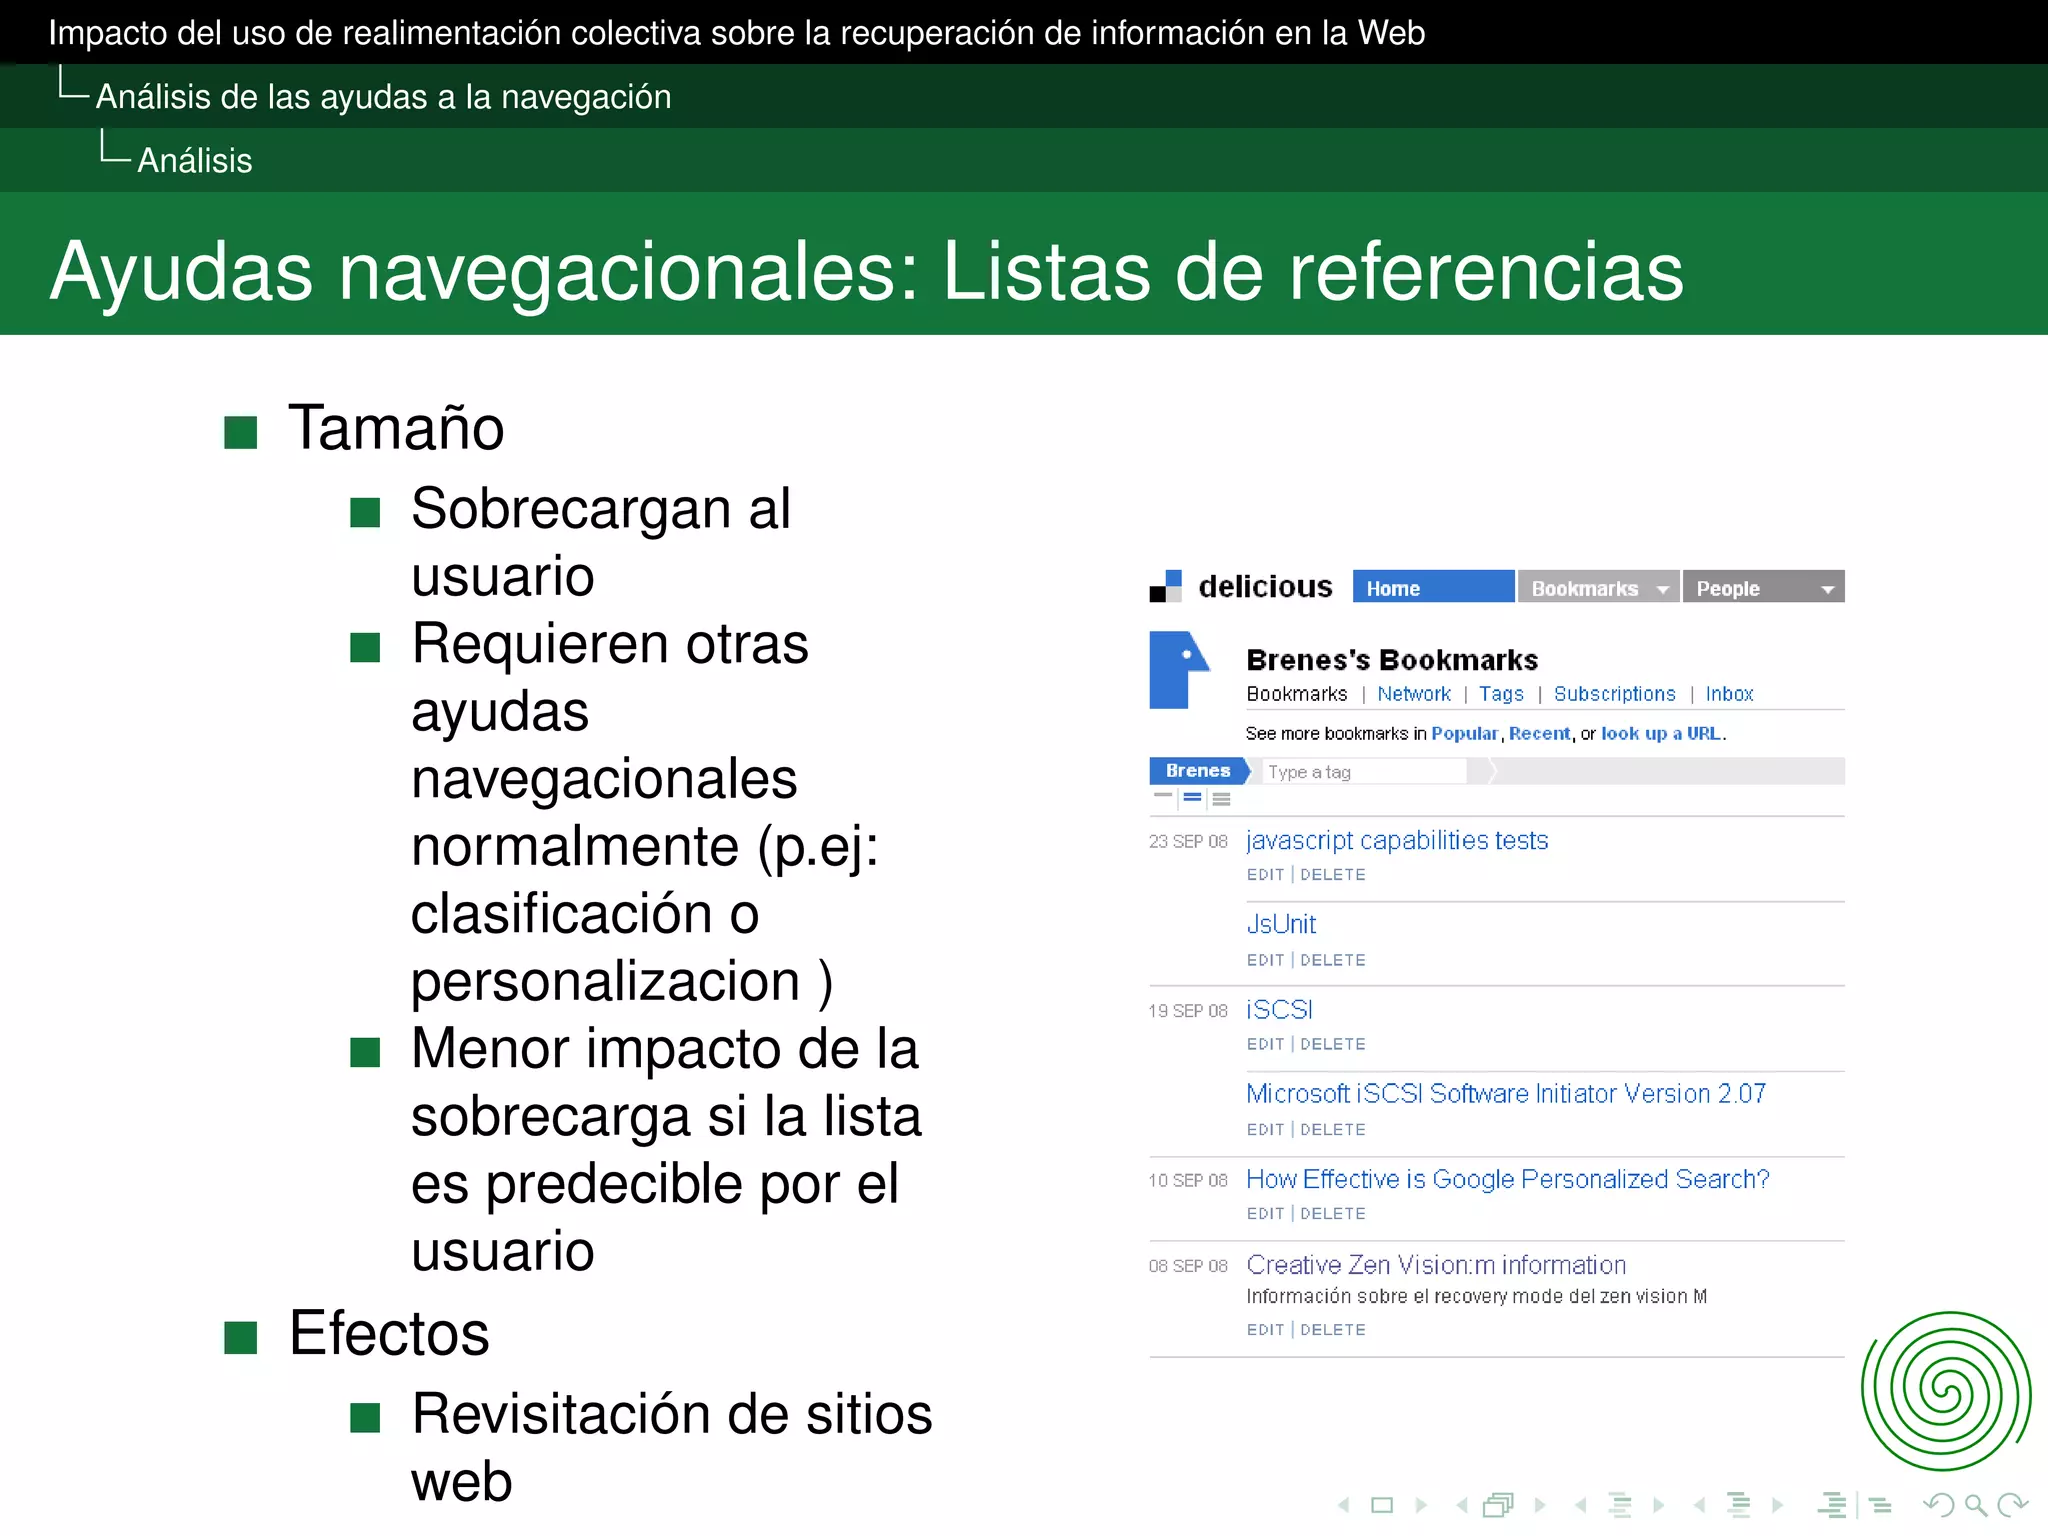Image resolution: width=2048 pixels, height=1536 pixels.
Task: Click the '23 SEP 08' date label
Action: coord(1188,841)
